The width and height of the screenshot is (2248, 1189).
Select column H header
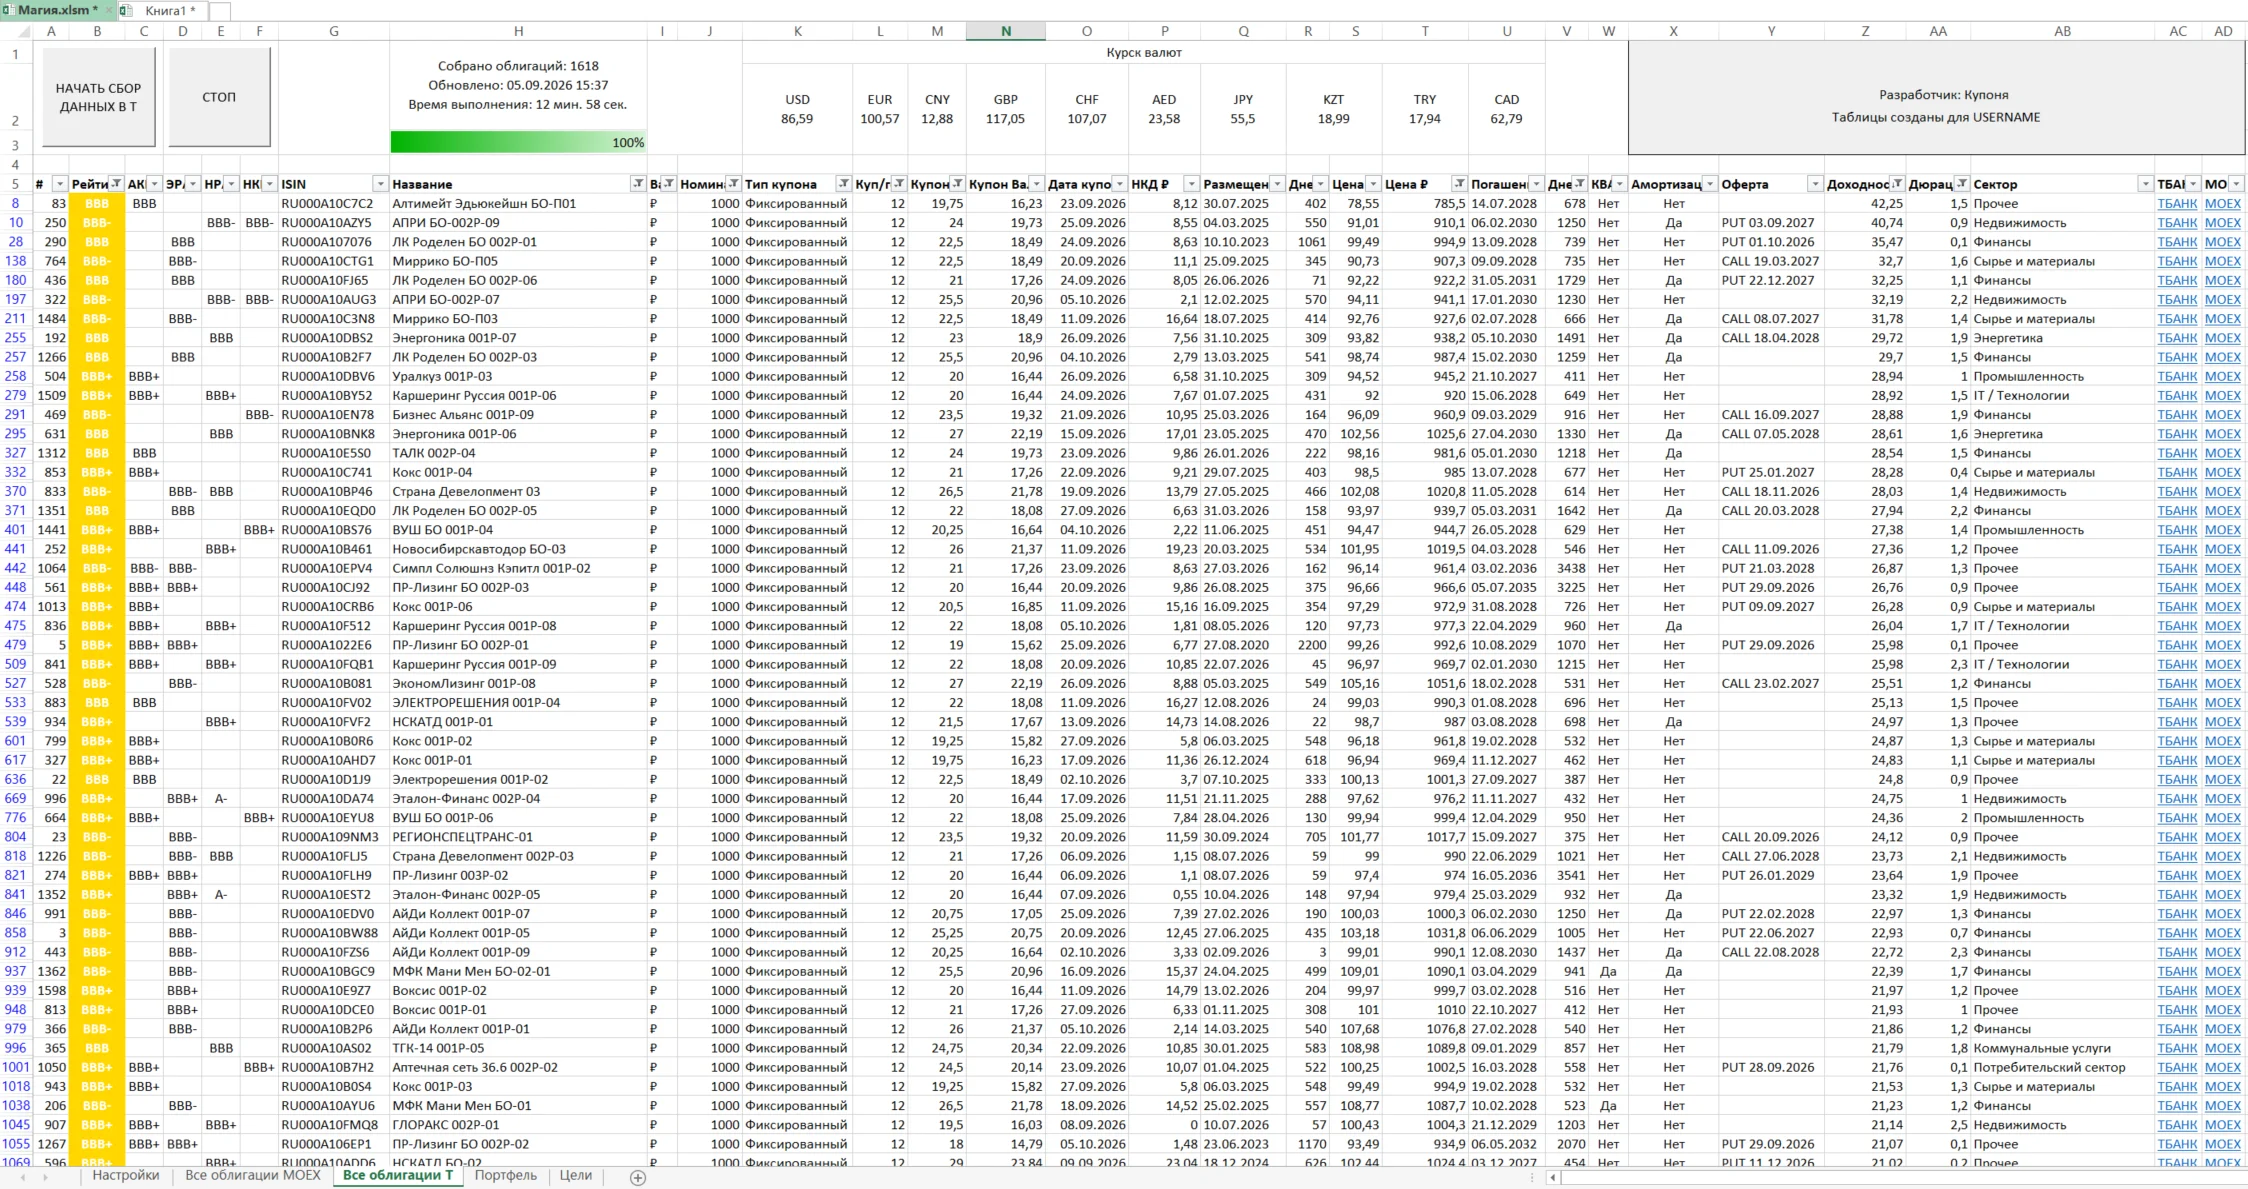(x=518, y=31)
